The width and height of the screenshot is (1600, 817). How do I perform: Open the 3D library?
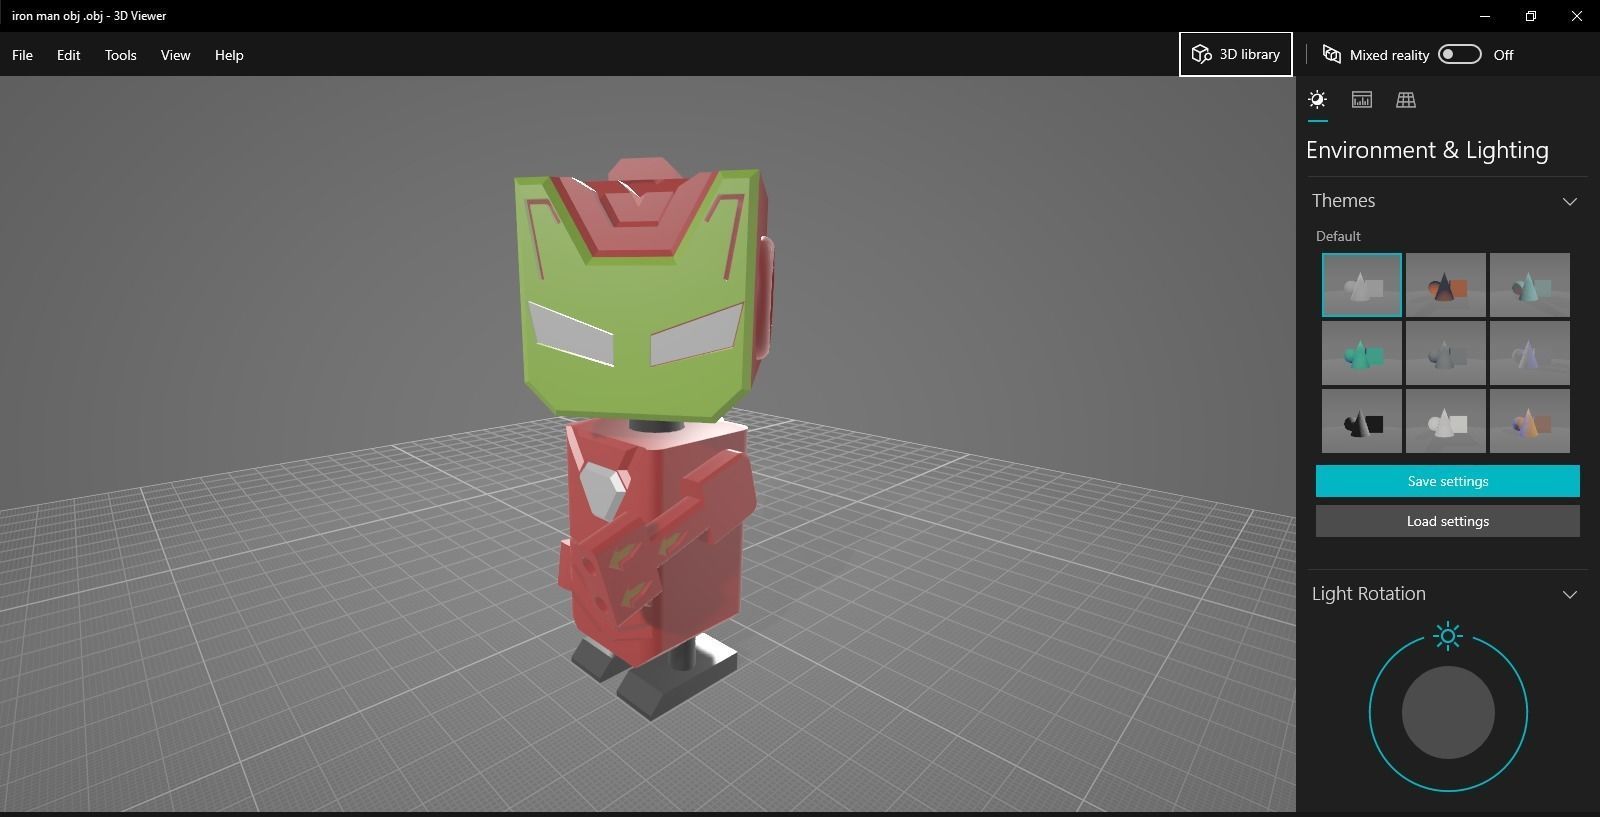coord(1236,54)
